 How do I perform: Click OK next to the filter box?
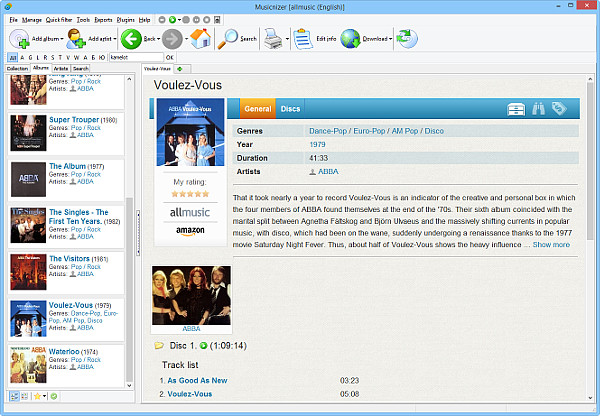click(x=170, y=57)
